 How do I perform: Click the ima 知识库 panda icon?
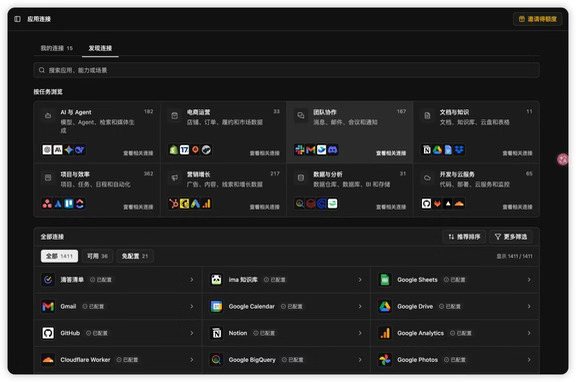pyautogui.click(x=216, y=280)
